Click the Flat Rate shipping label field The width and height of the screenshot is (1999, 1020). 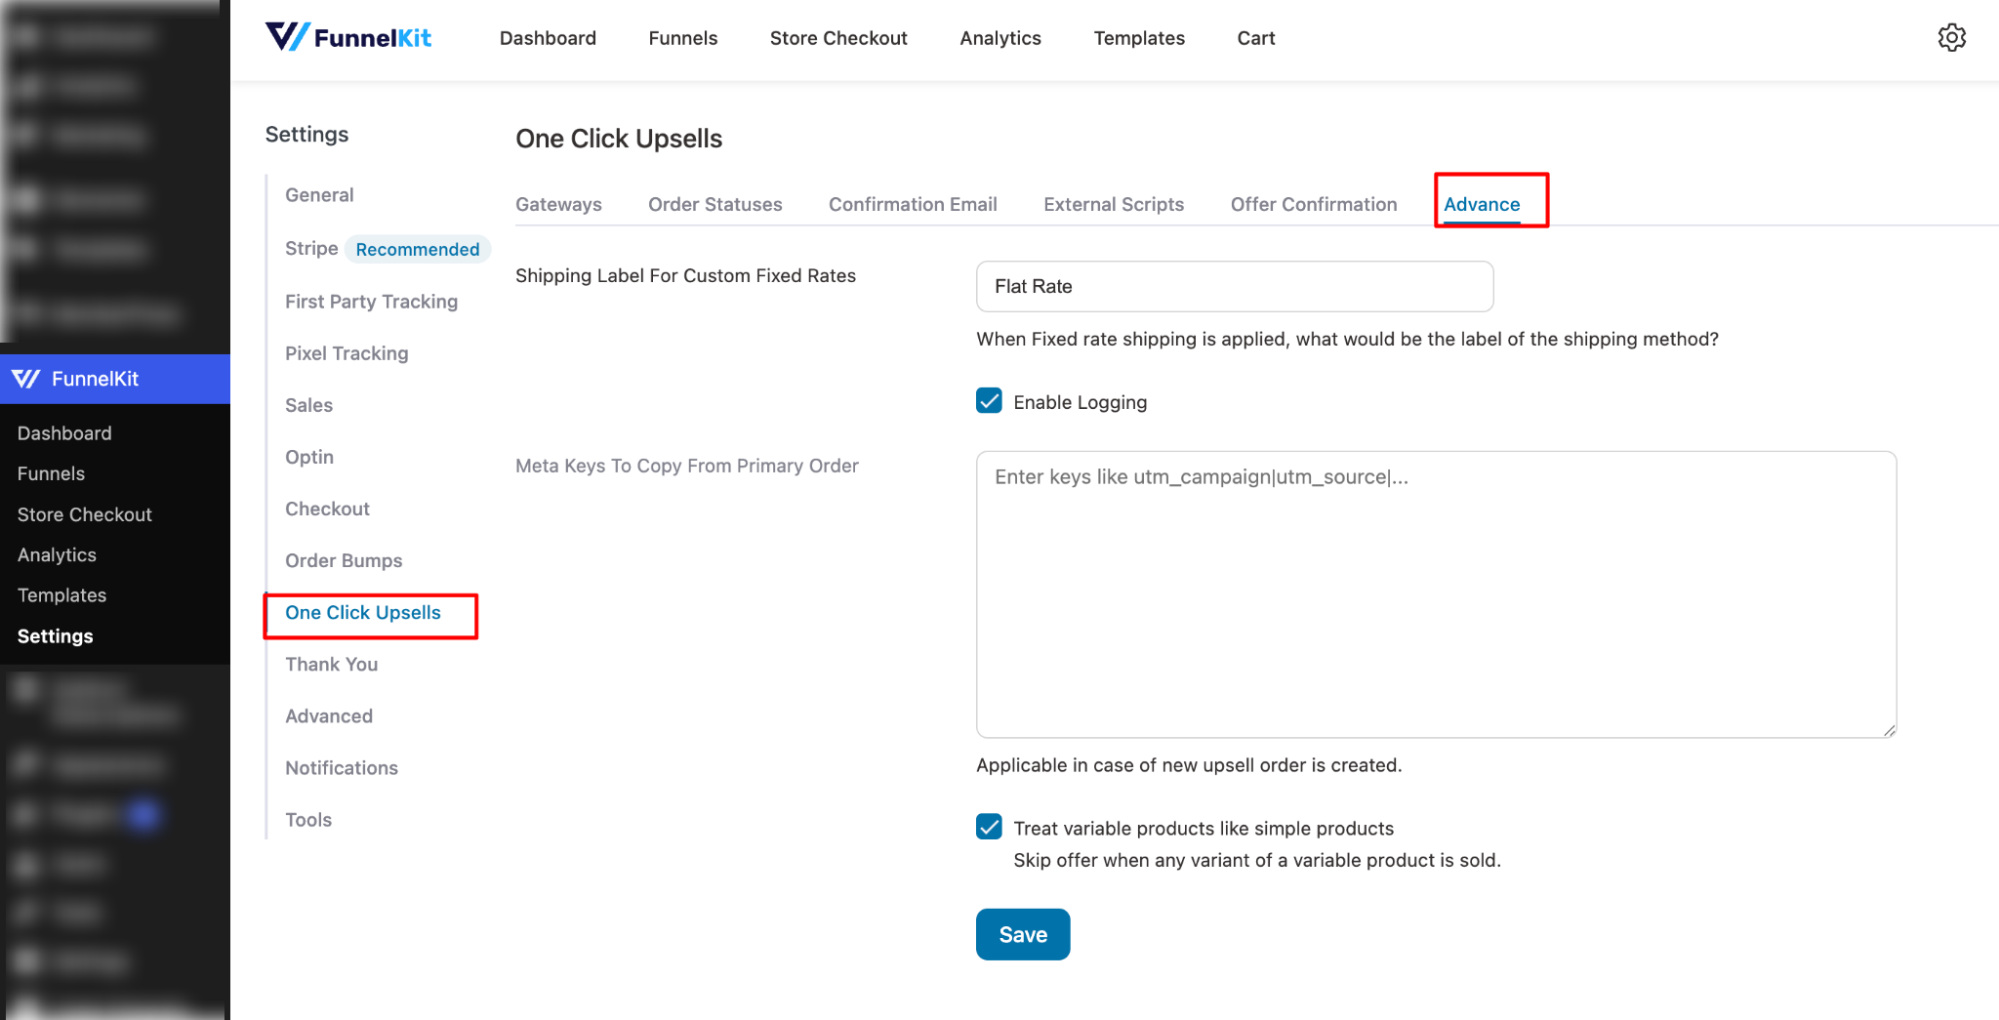click(x=1233, y=286)
